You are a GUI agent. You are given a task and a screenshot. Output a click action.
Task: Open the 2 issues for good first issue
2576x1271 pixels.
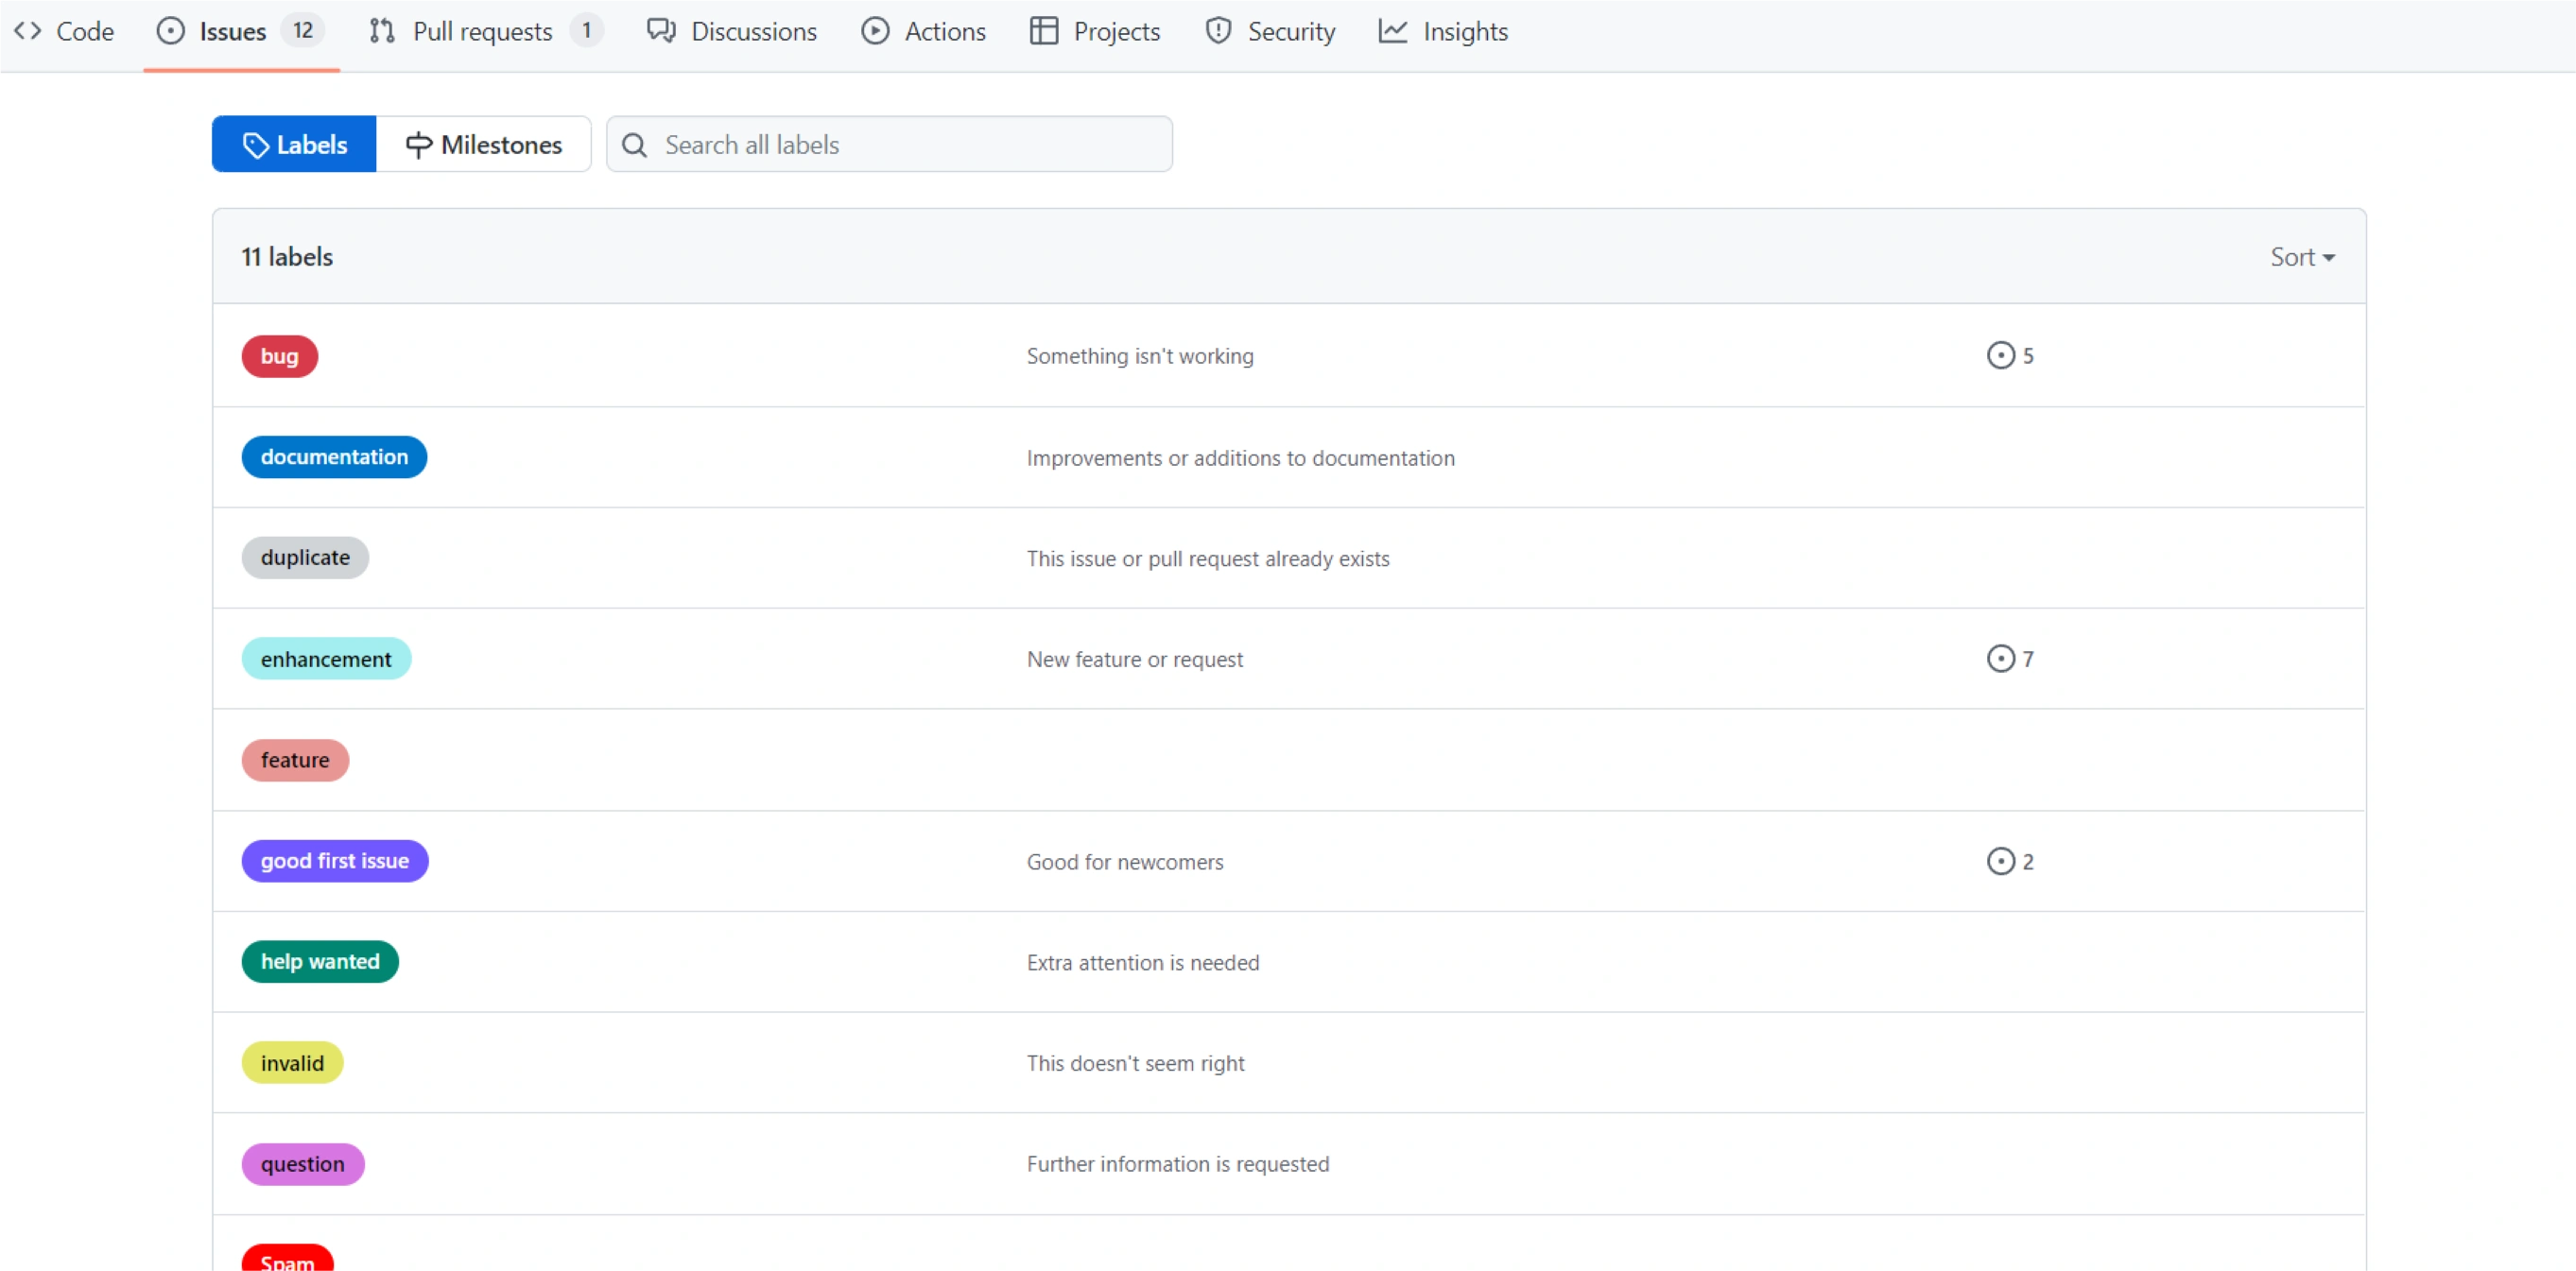coord(2010,861)
